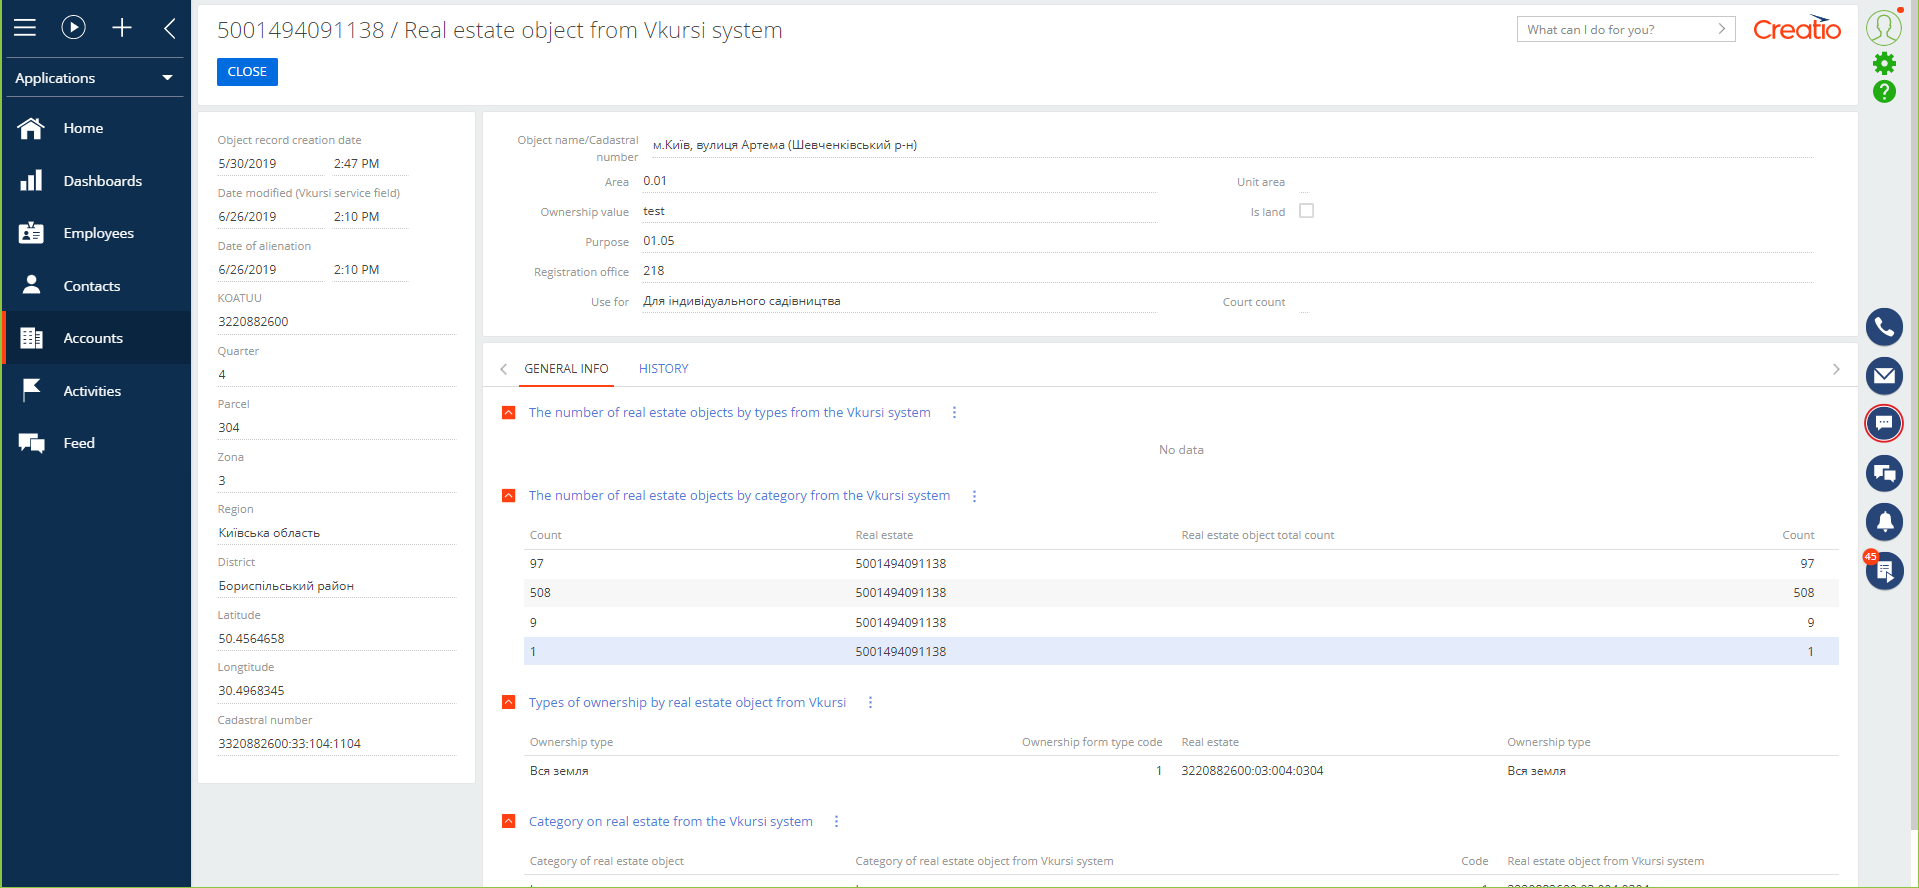
Task: Click the plus quick-add icon
Action: pos(122,28)
